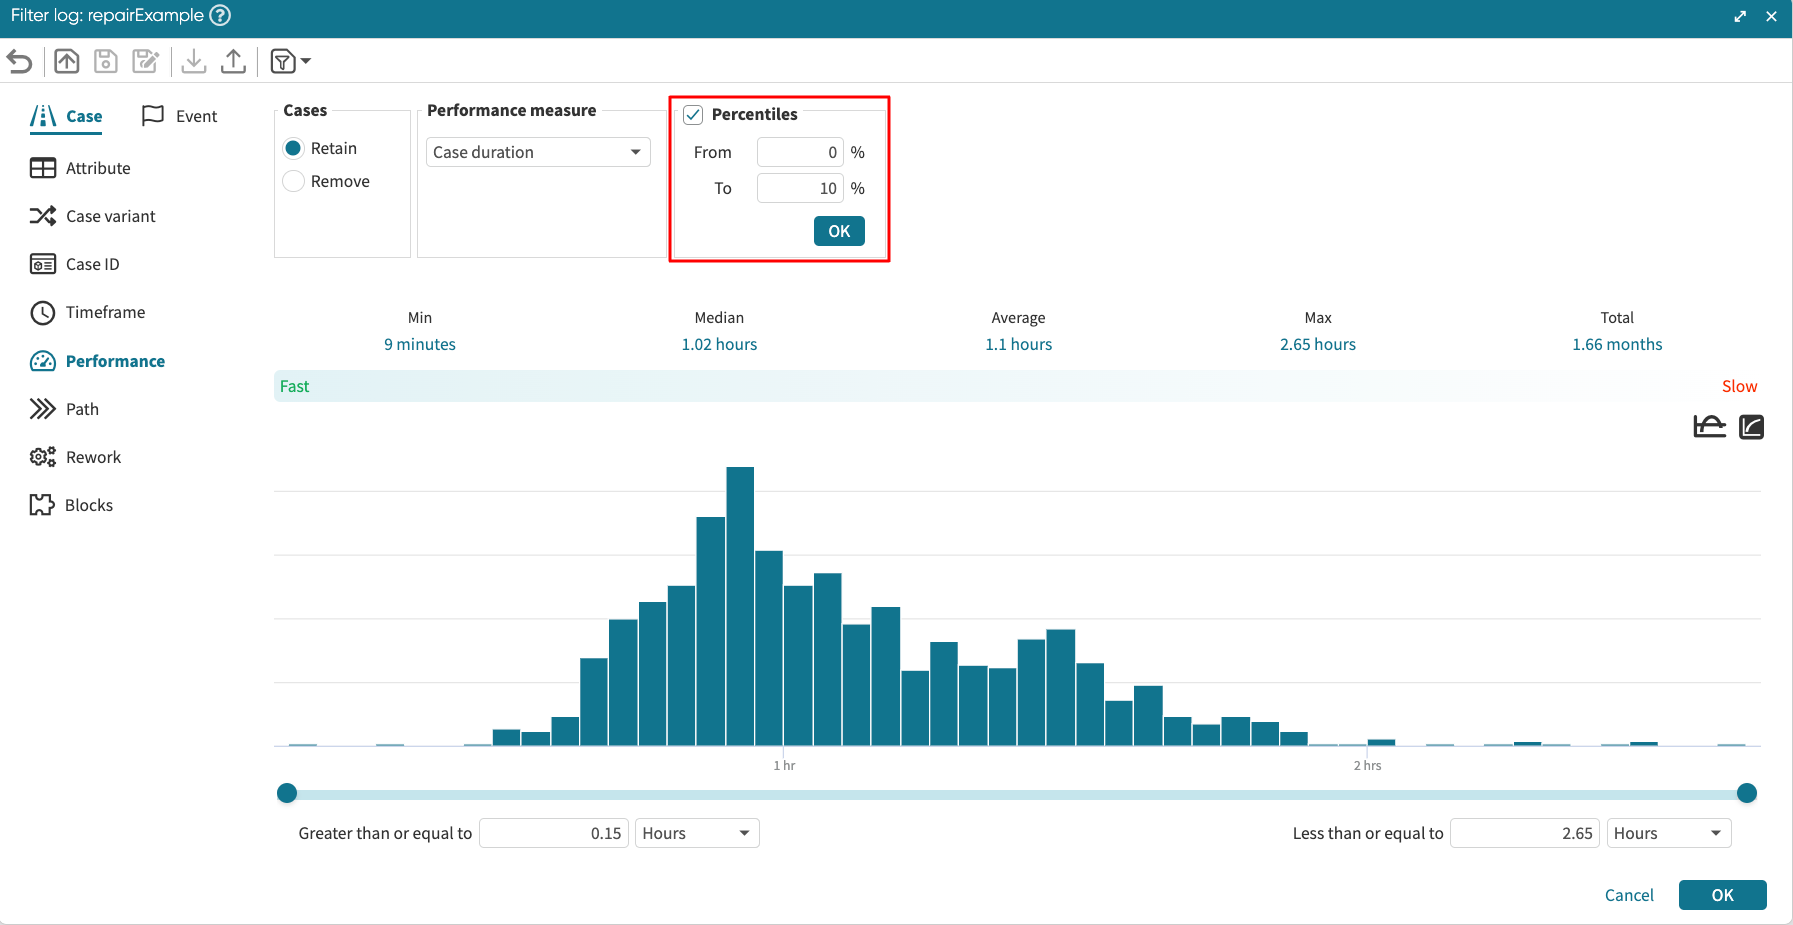Viewport: 1793px width, 925px height.
Task: Click the Cancel link at bottom
Action: pos(1629,895)
